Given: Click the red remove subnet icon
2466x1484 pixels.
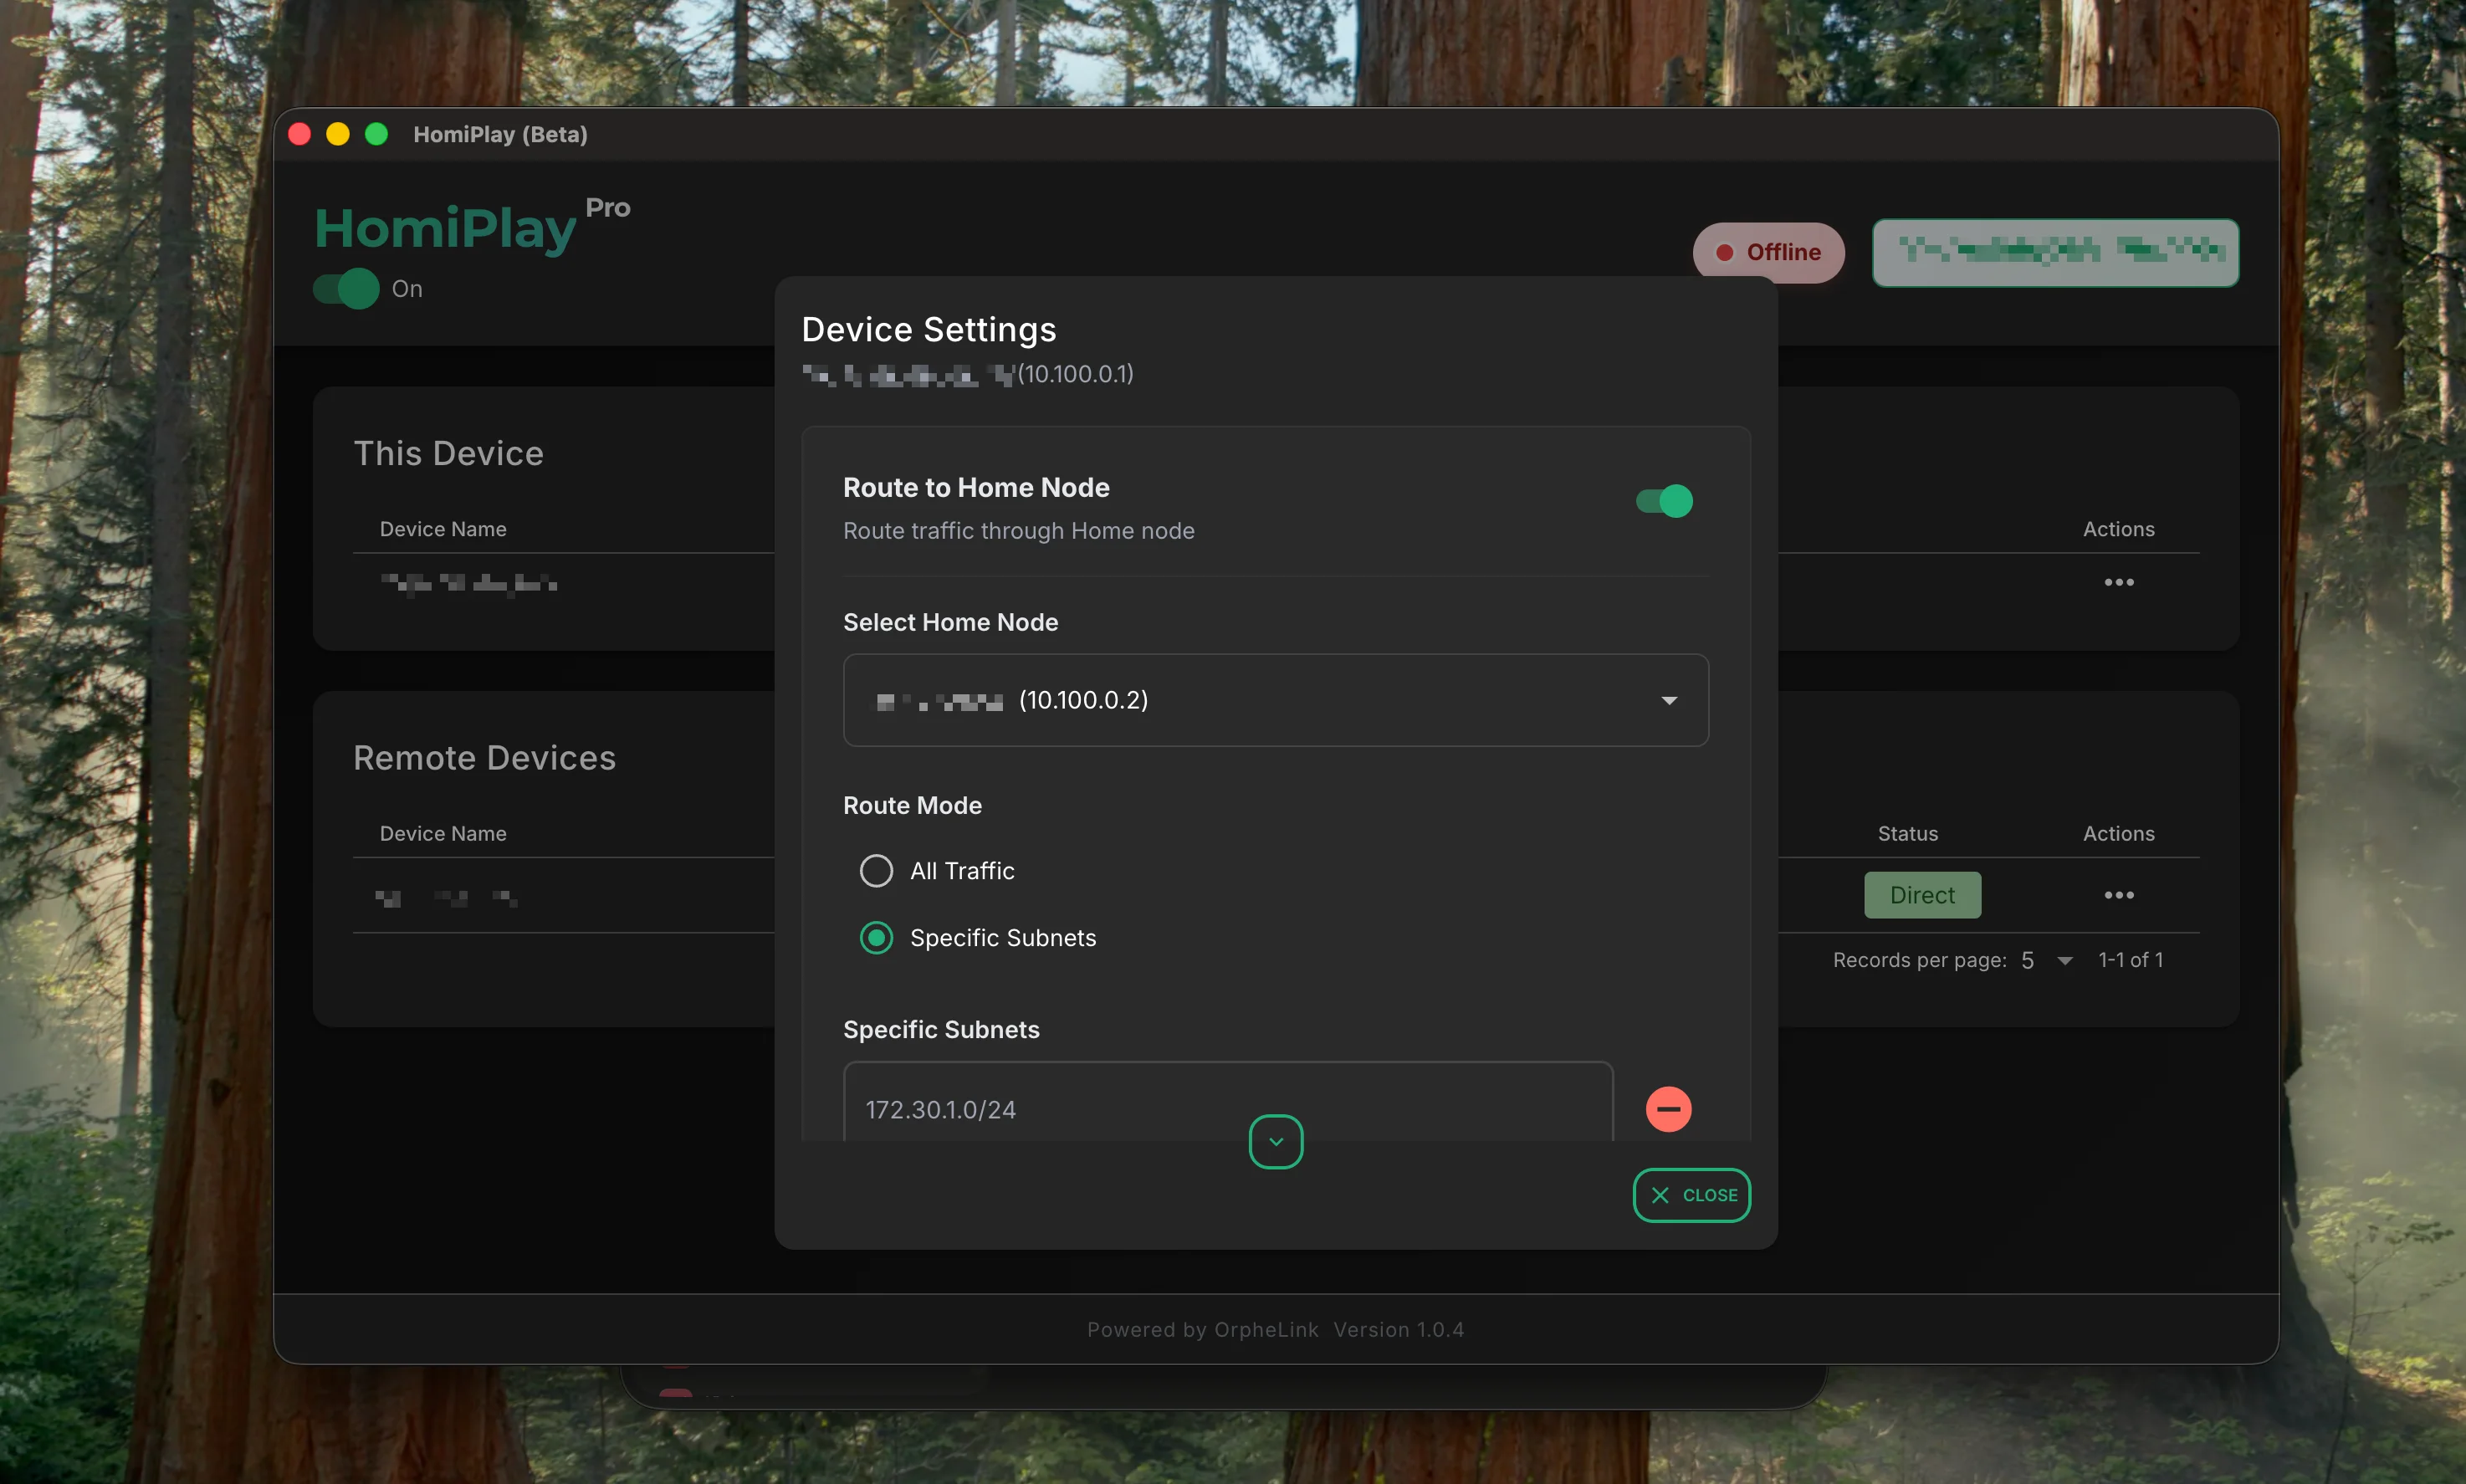Looking at the screenshot, I should (x=1668, y=1109).
